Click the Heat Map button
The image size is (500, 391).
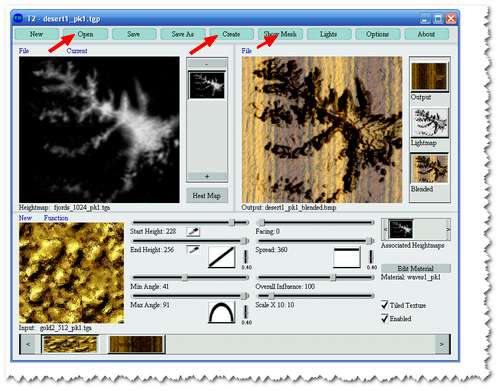pos(207,196)
